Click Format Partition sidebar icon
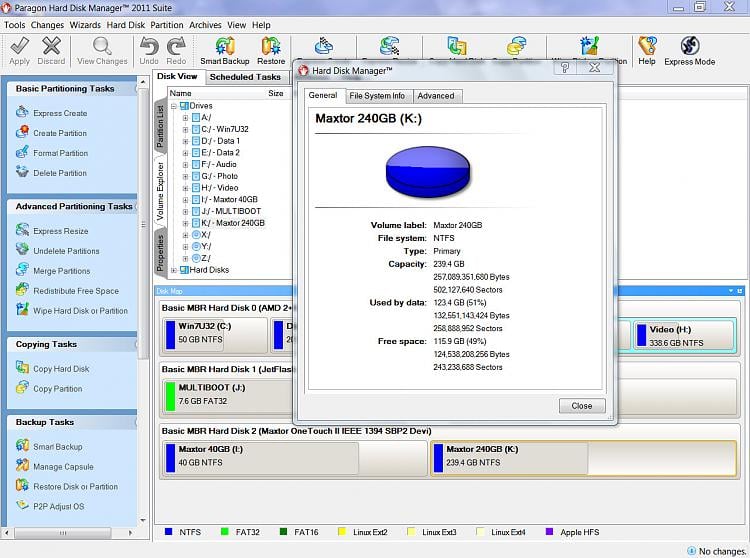 pos(22,153)
